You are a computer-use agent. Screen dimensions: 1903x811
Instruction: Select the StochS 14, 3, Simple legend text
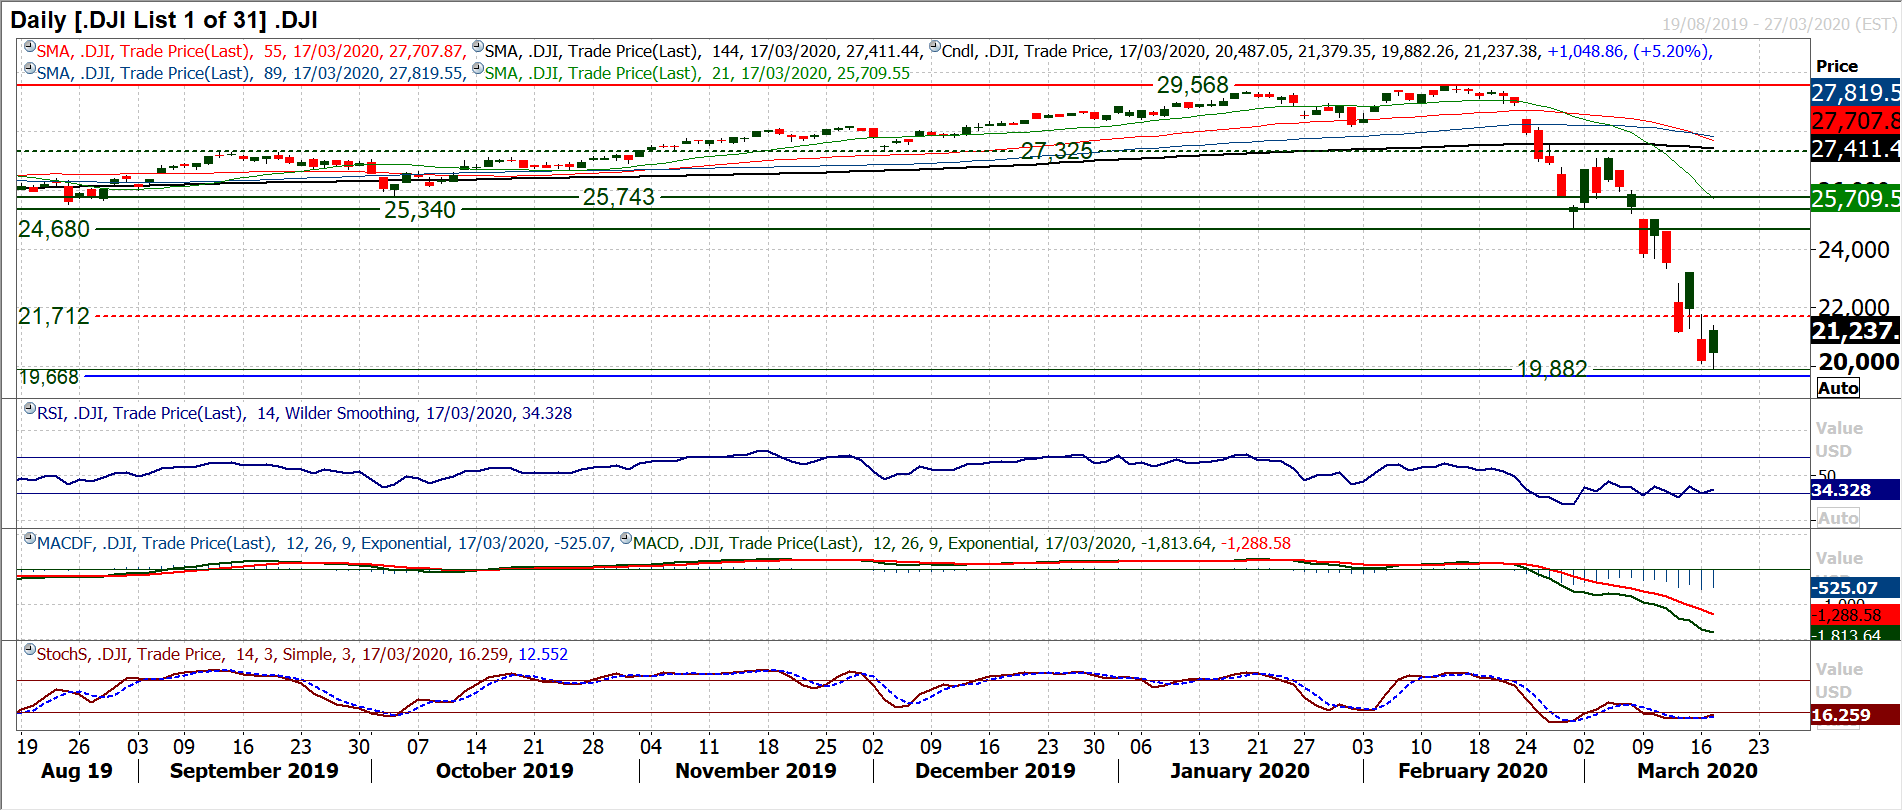(x=302, y=654)
